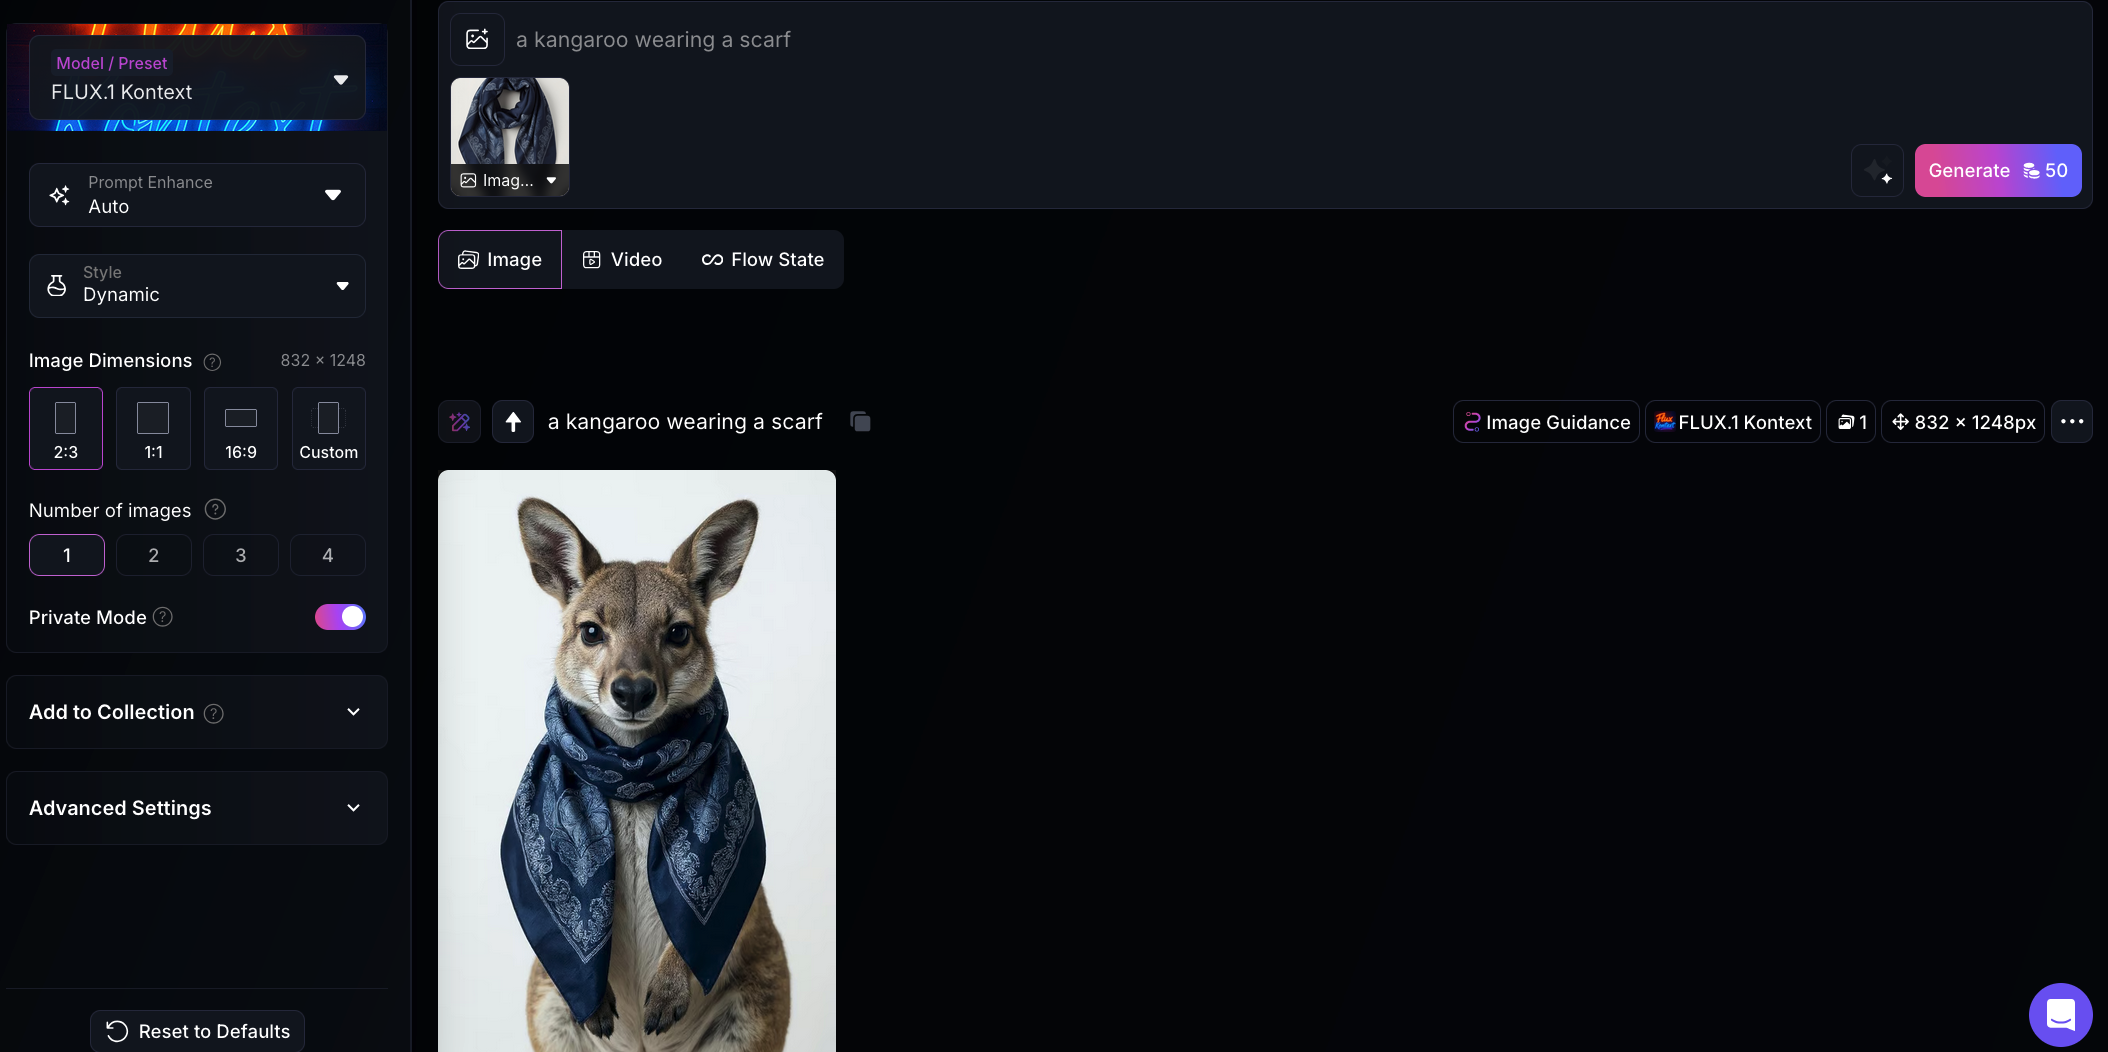Click the image count badge showing 1

point(1851,422)
